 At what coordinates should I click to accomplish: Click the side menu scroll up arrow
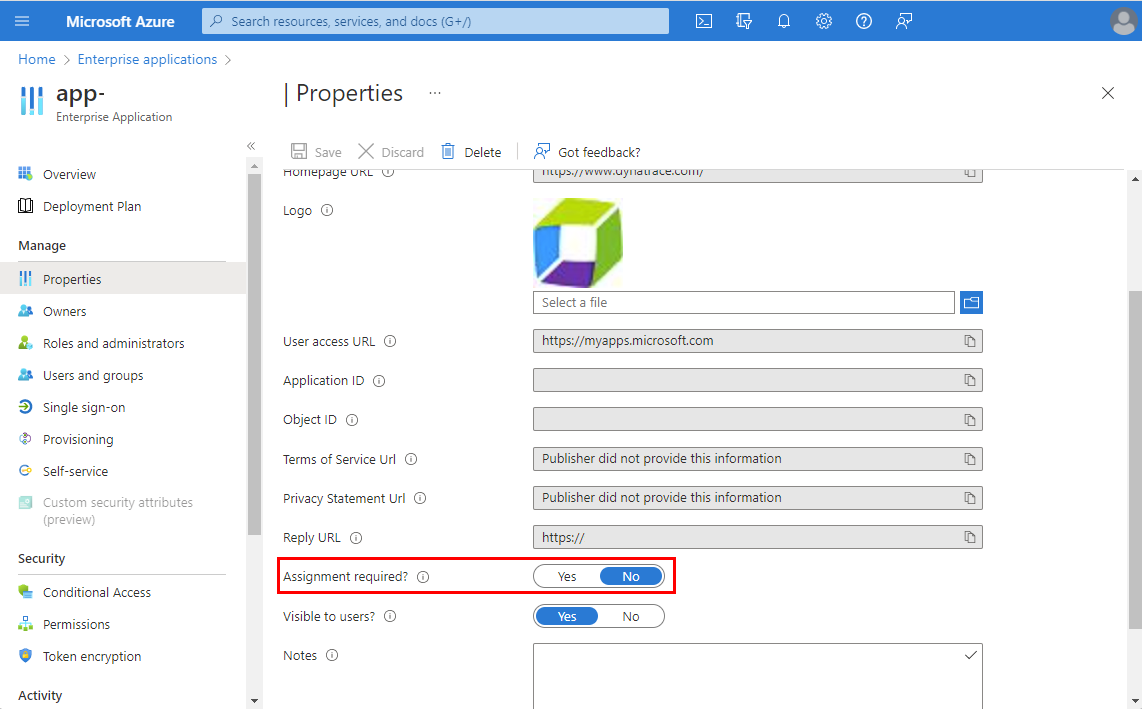pos(254,167)
